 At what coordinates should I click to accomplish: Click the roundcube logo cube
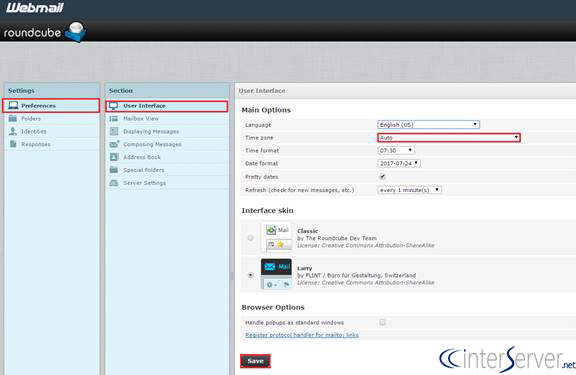pyautogui.click(x=76, y=32)
